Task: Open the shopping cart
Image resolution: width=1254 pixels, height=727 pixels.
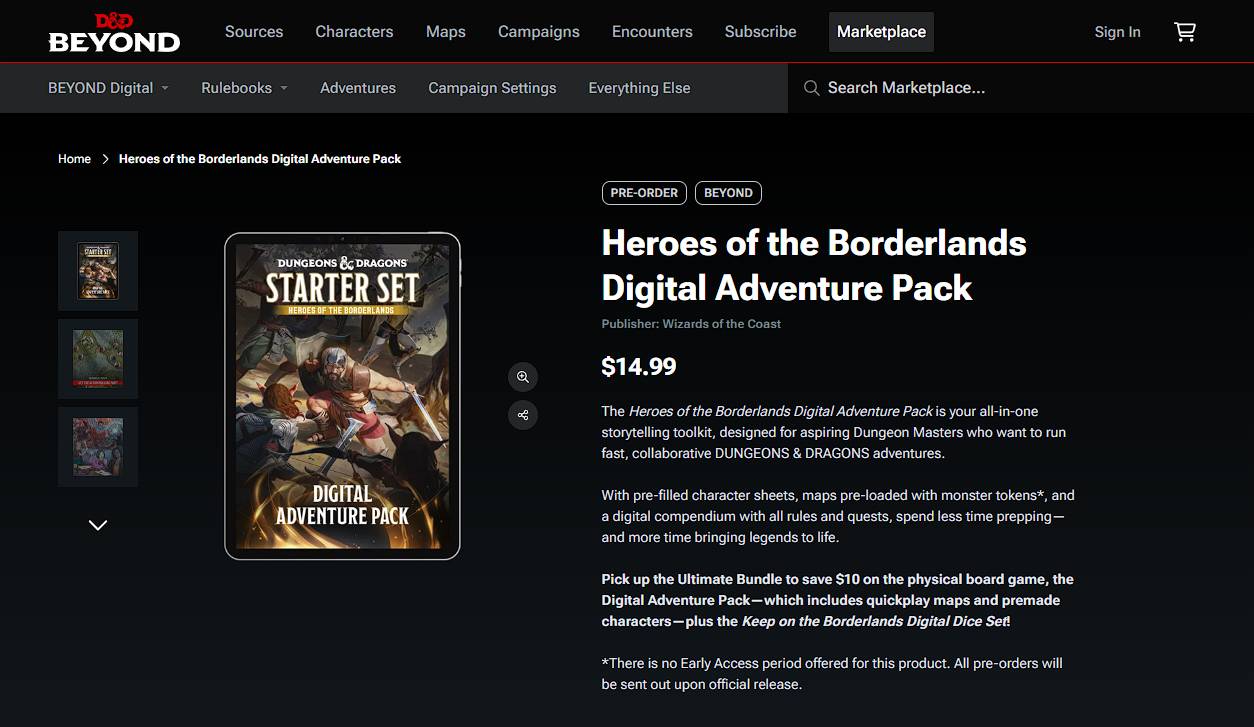Action: (1185, 32)
